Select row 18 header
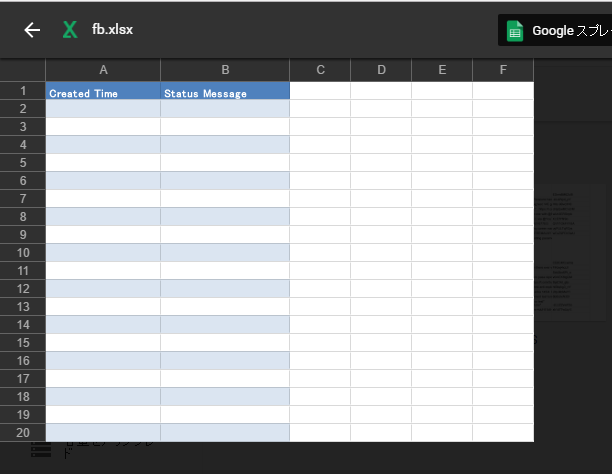Screen dimensions: 612x474 pos(23,396)
